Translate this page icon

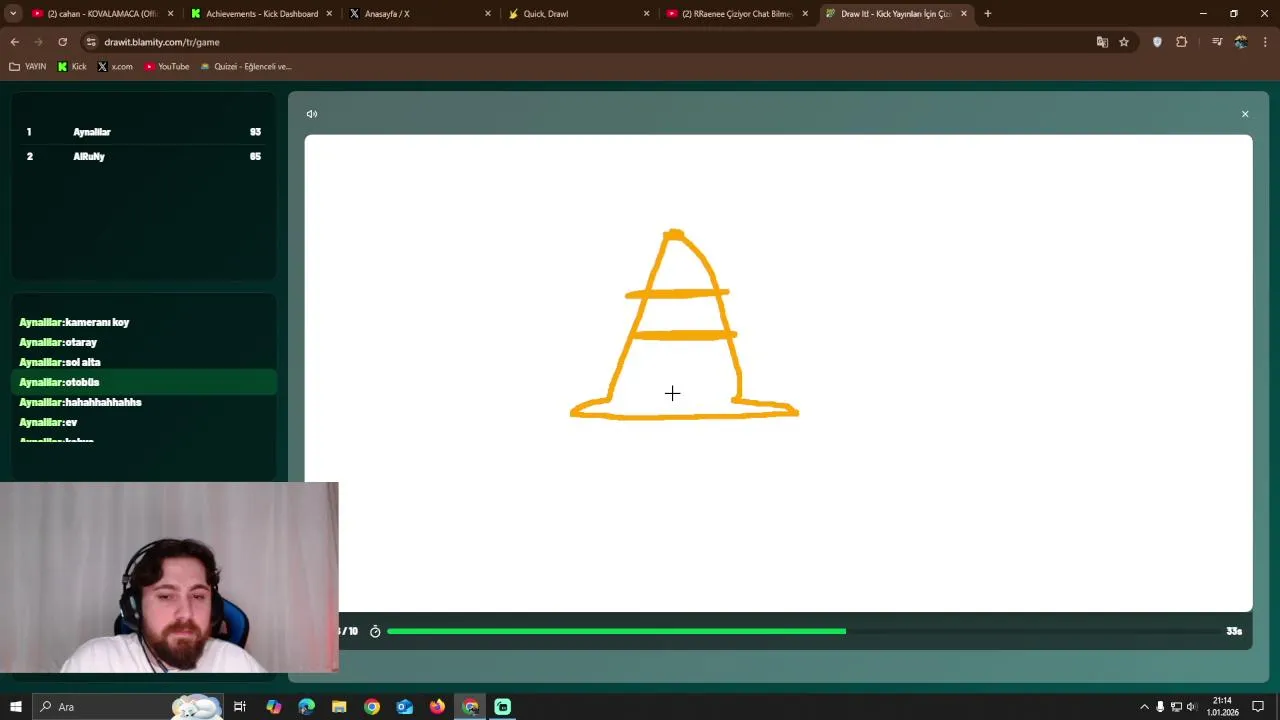(1102, 42)
